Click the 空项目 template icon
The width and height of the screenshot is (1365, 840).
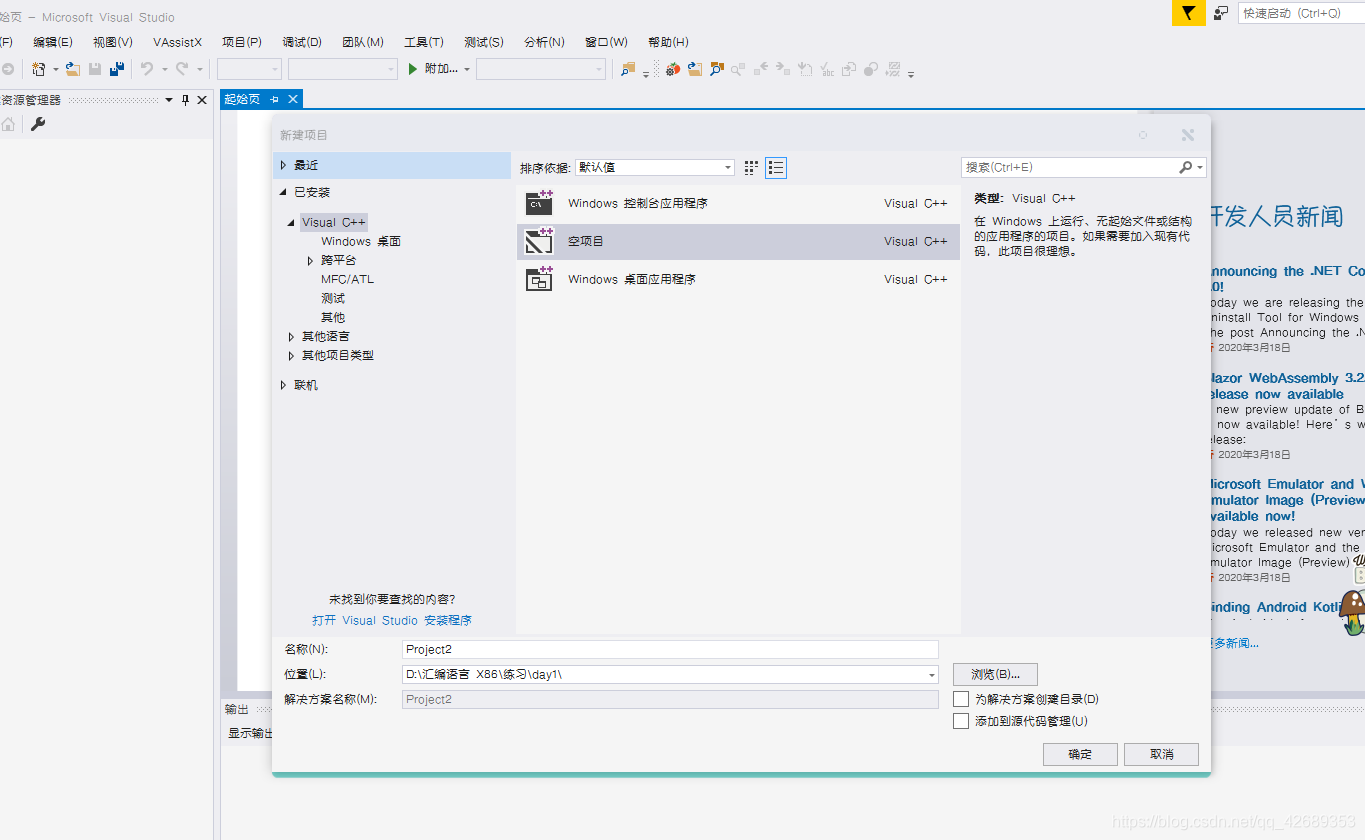539,240
